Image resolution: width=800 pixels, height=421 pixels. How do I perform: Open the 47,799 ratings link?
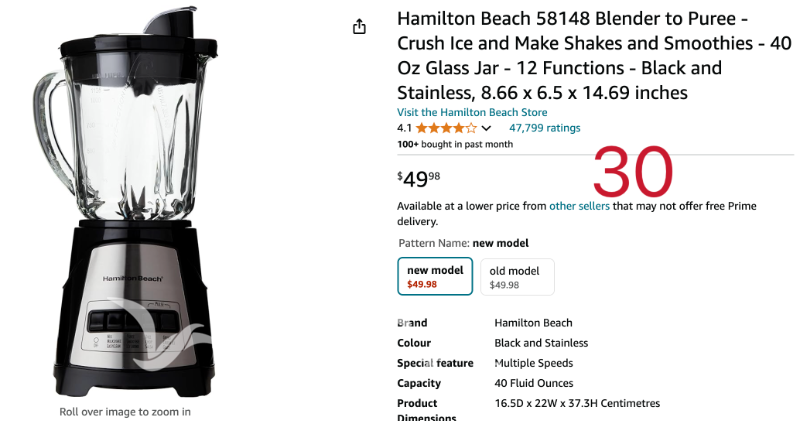pos(544,128)
